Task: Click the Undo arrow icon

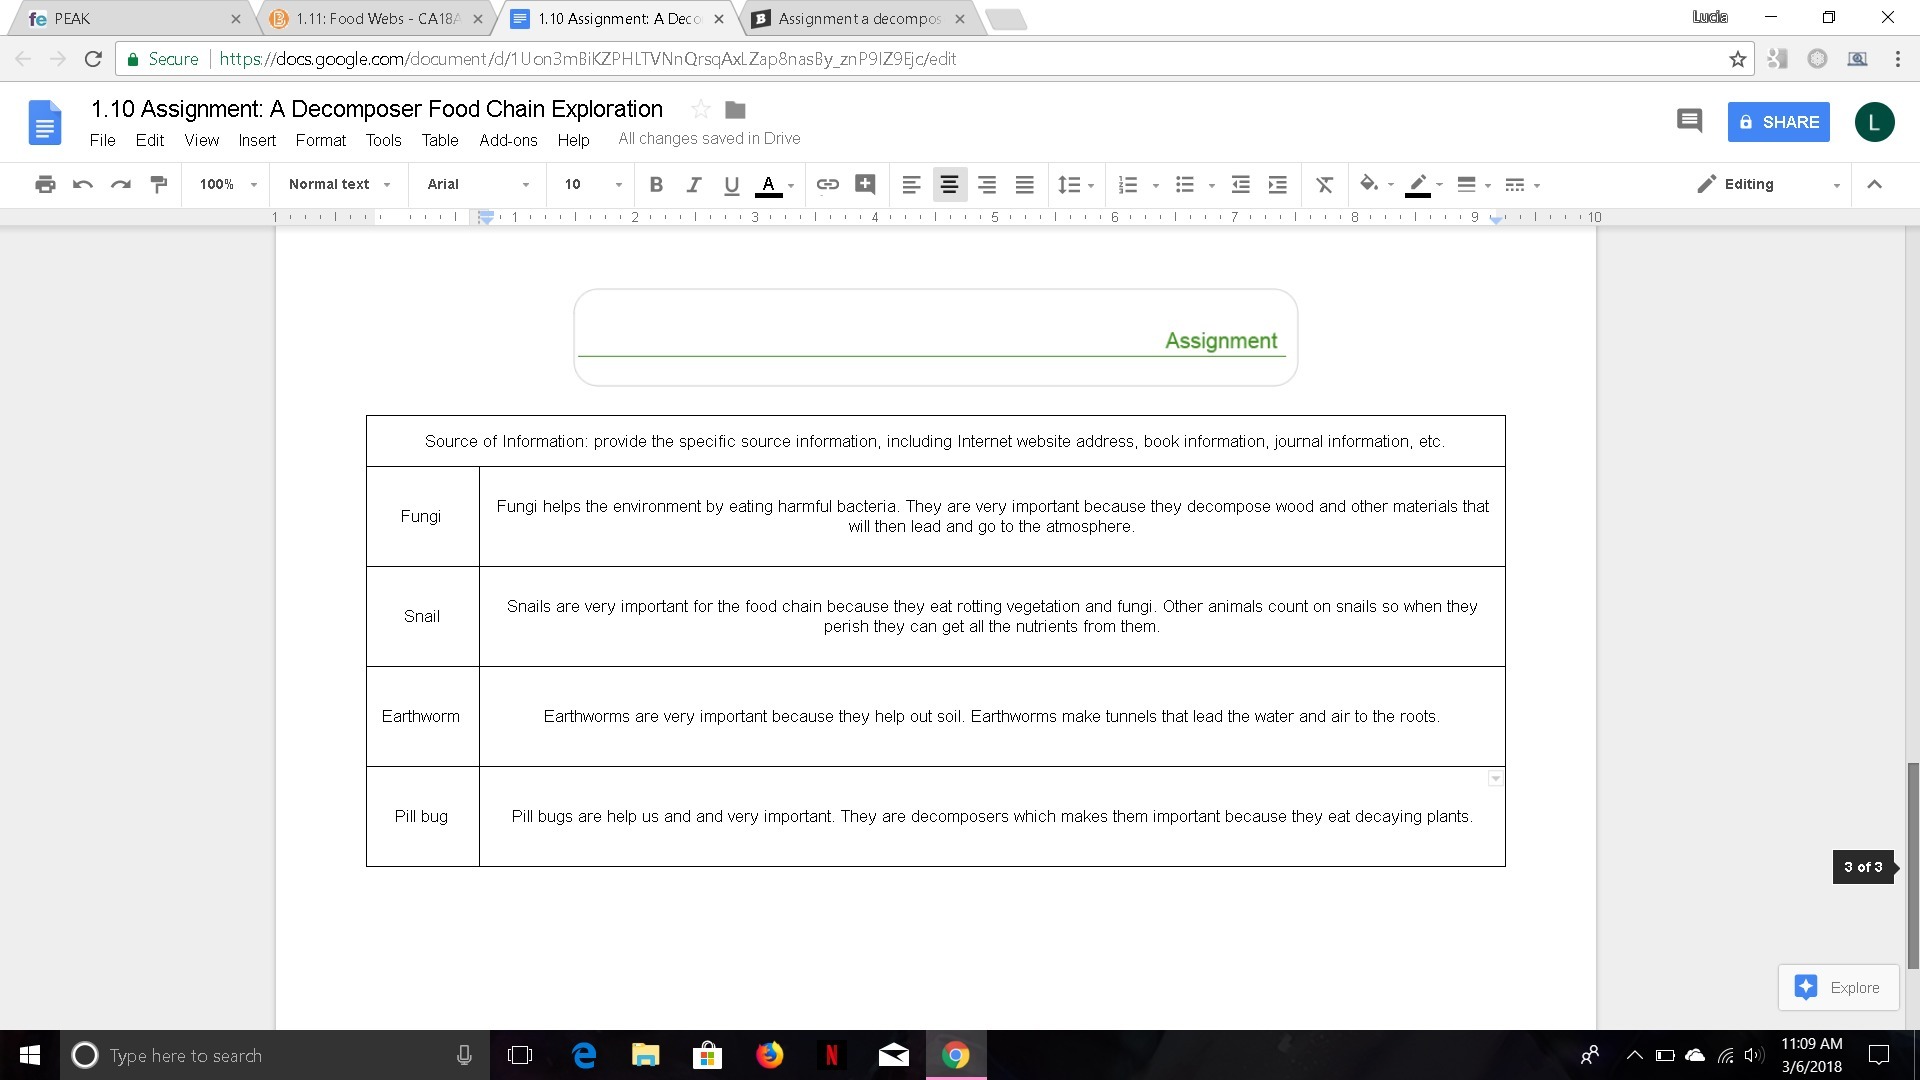Action: tap(83, 184)
